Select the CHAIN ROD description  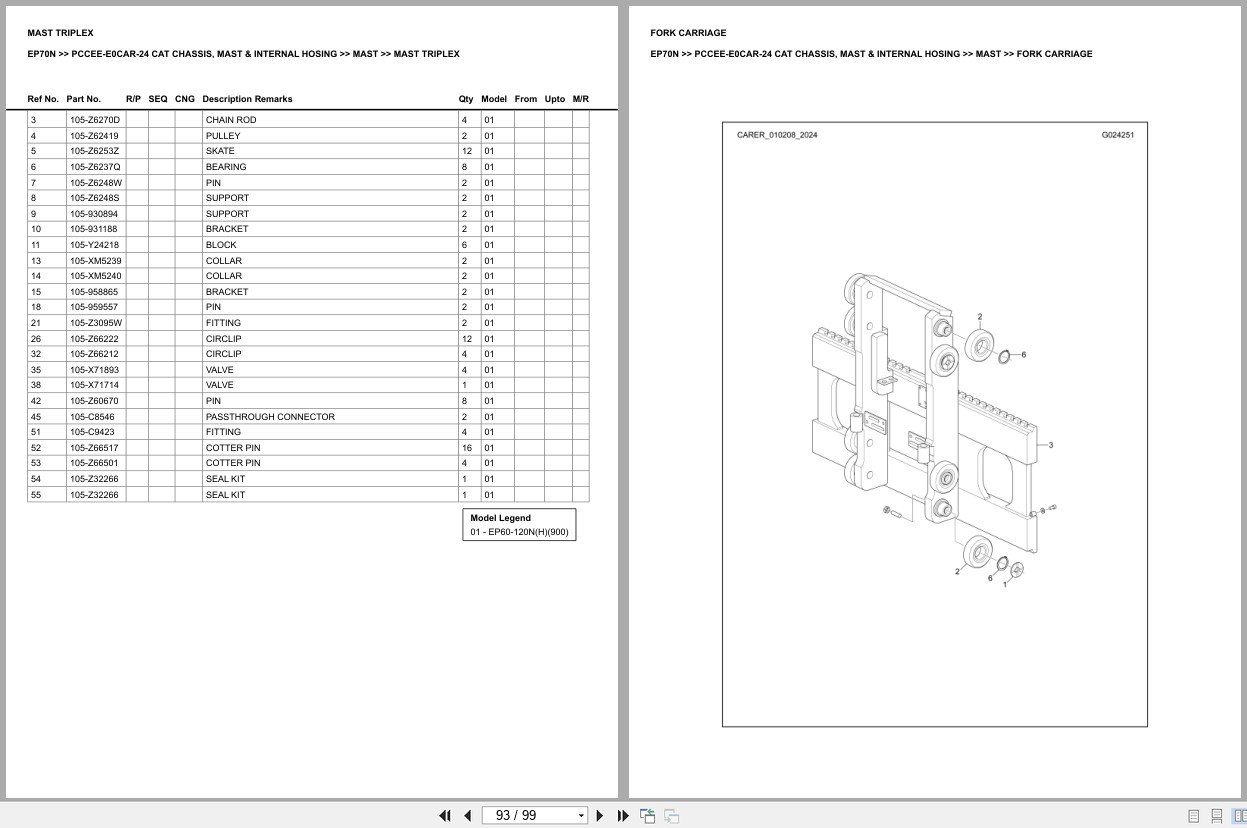(231, 120)
